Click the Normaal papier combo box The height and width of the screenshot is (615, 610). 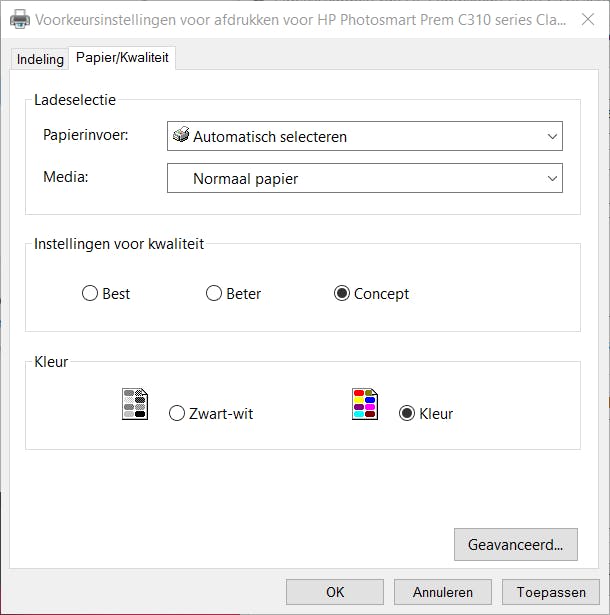(350, 179)
